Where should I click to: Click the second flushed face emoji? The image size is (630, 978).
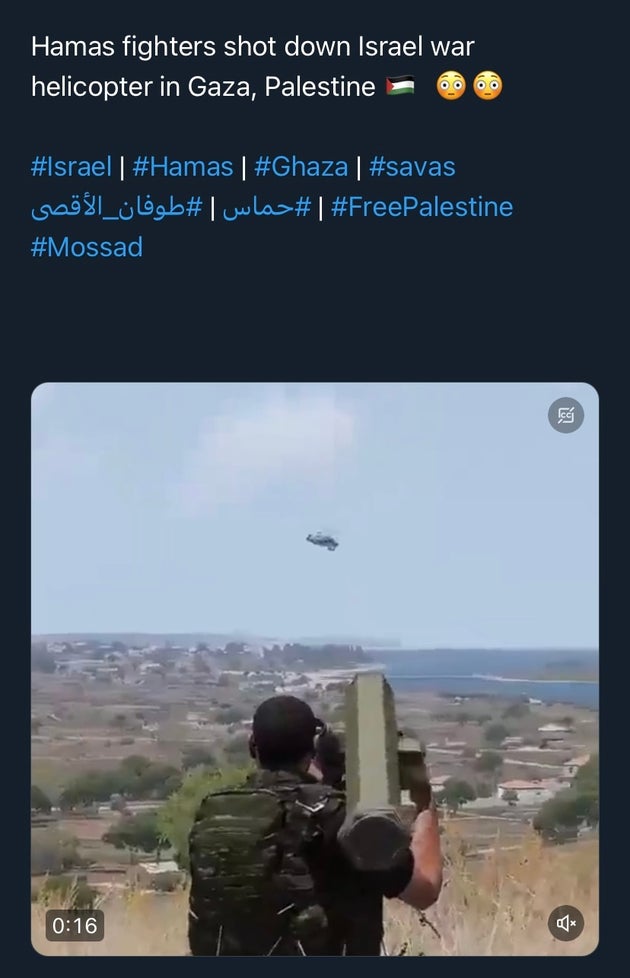pos(487,87)
